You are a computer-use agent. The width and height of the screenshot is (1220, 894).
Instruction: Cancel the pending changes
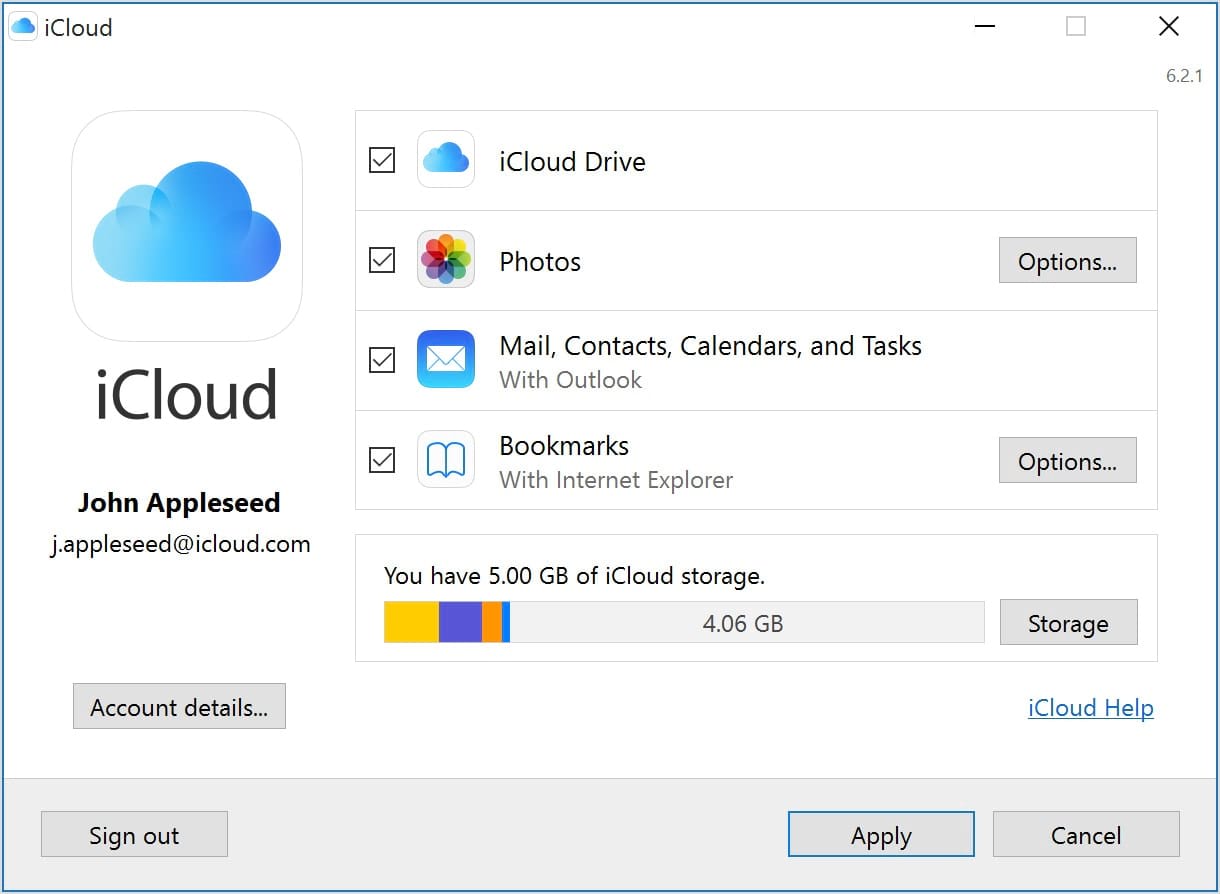pos(1086,834)
